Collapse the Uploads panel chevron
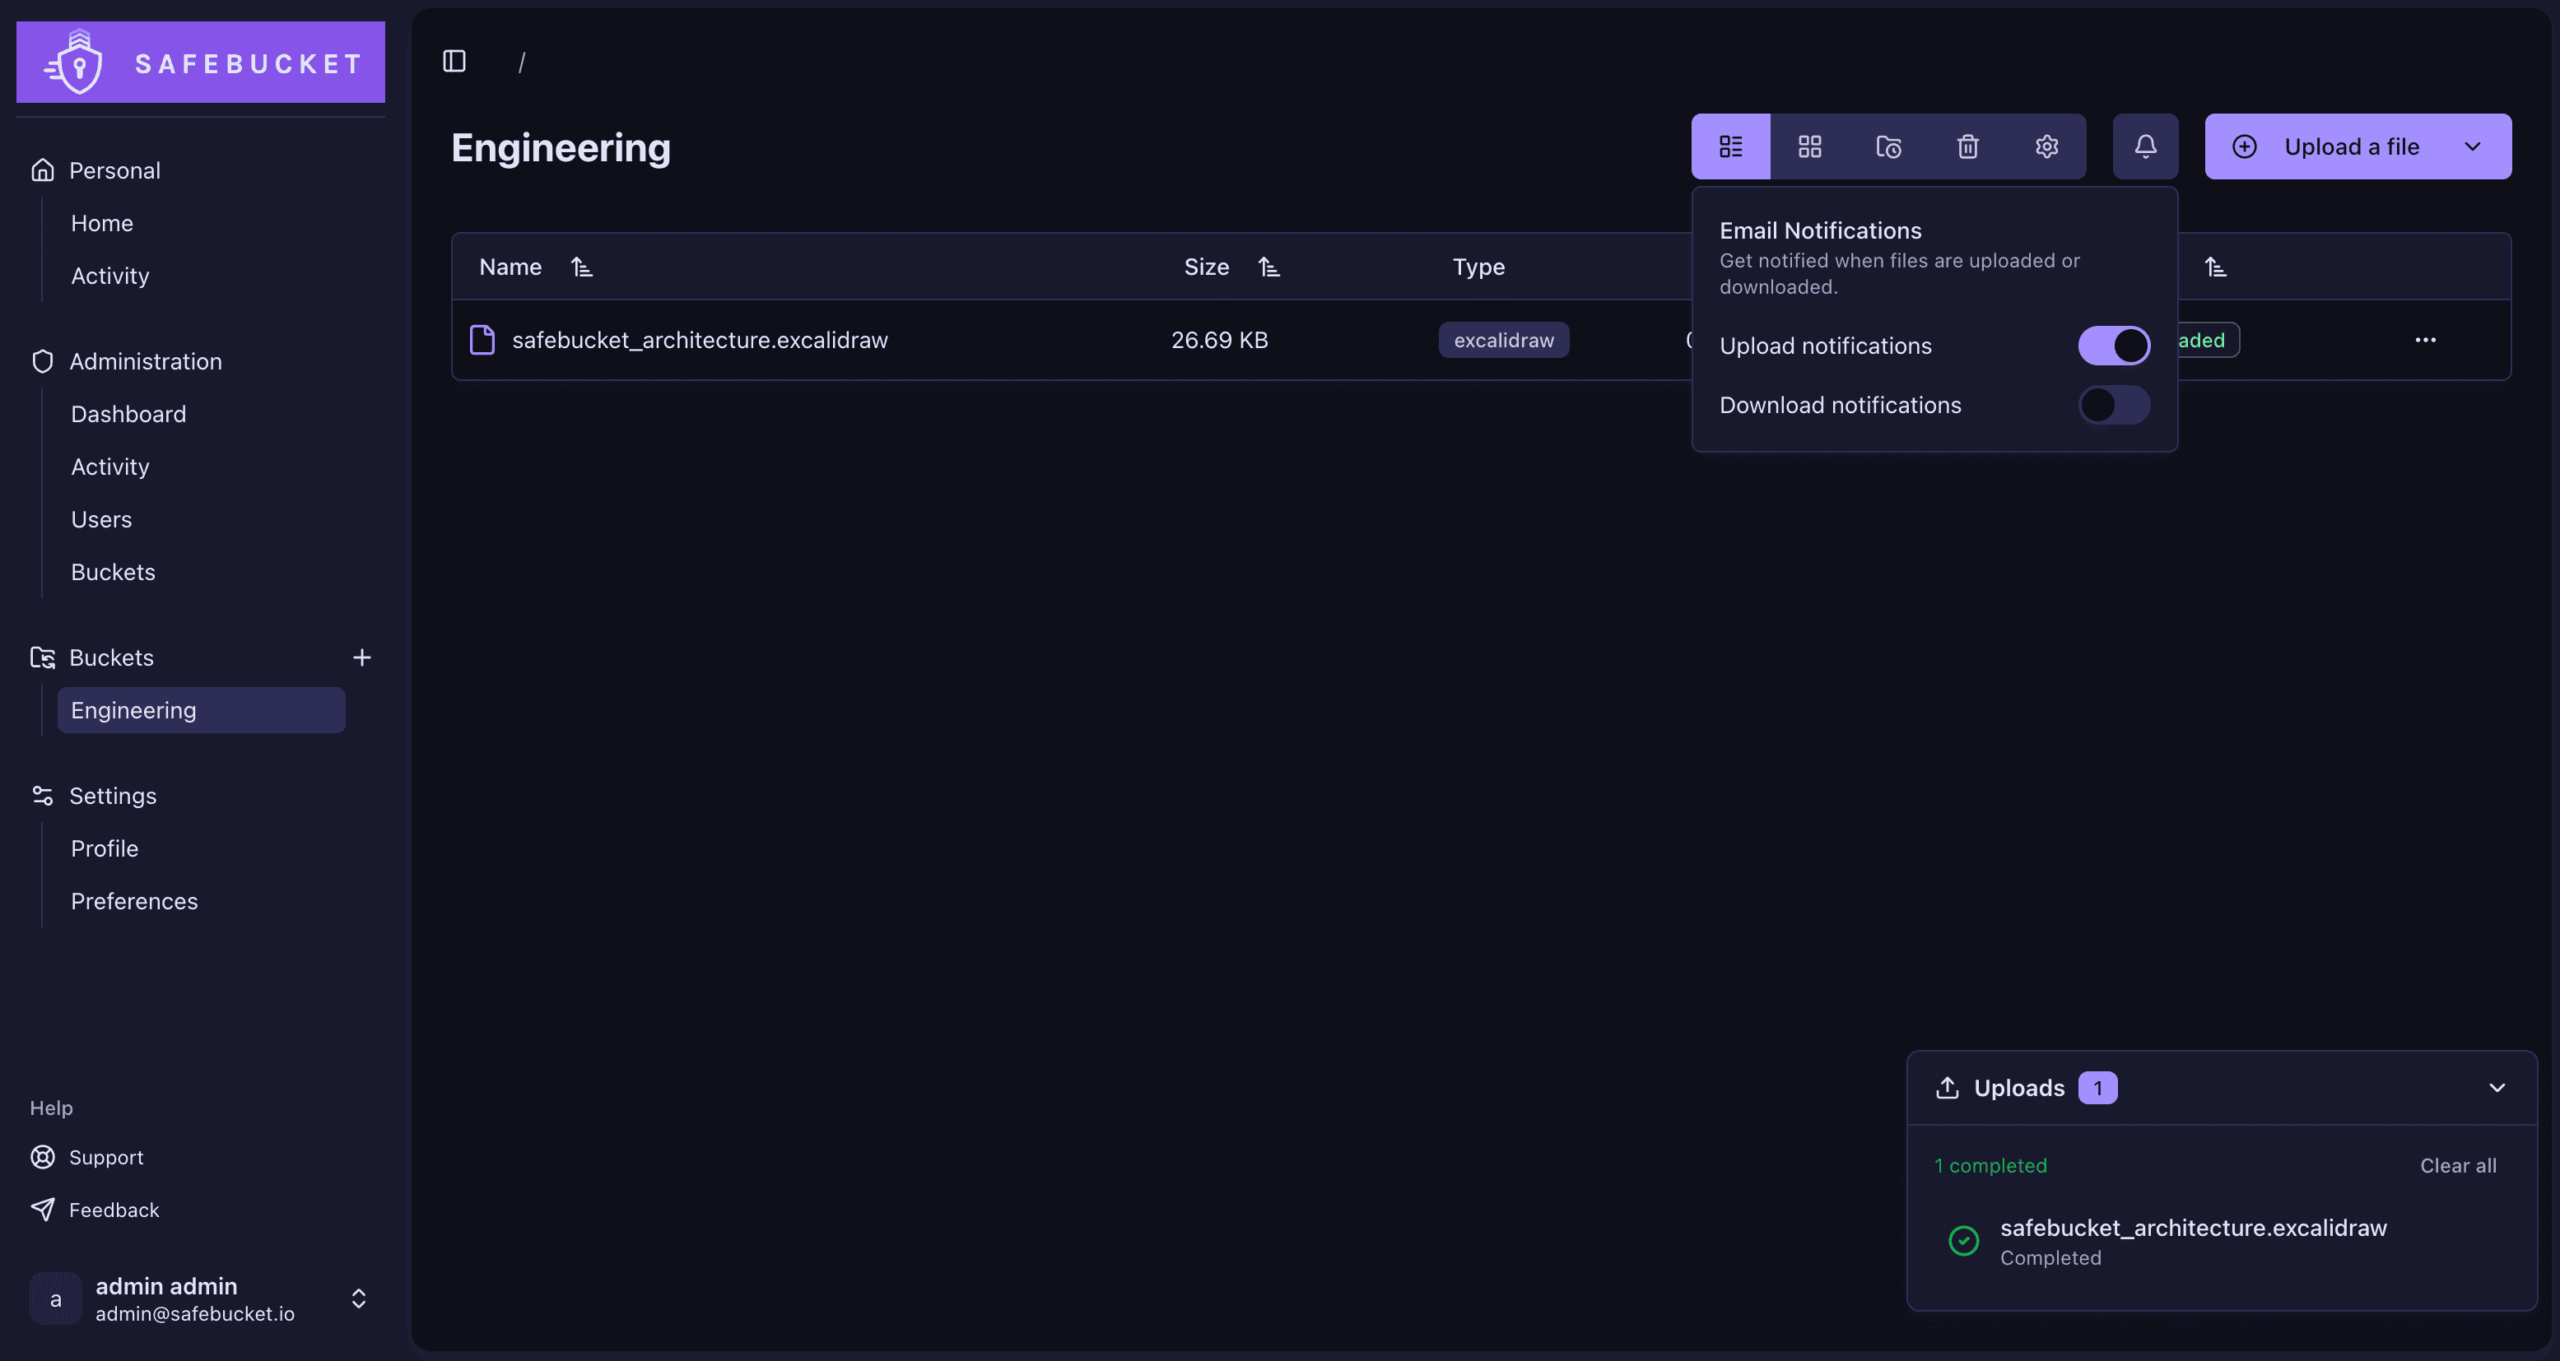The image size is (2560, 1361). (x=2497, y=1088)
